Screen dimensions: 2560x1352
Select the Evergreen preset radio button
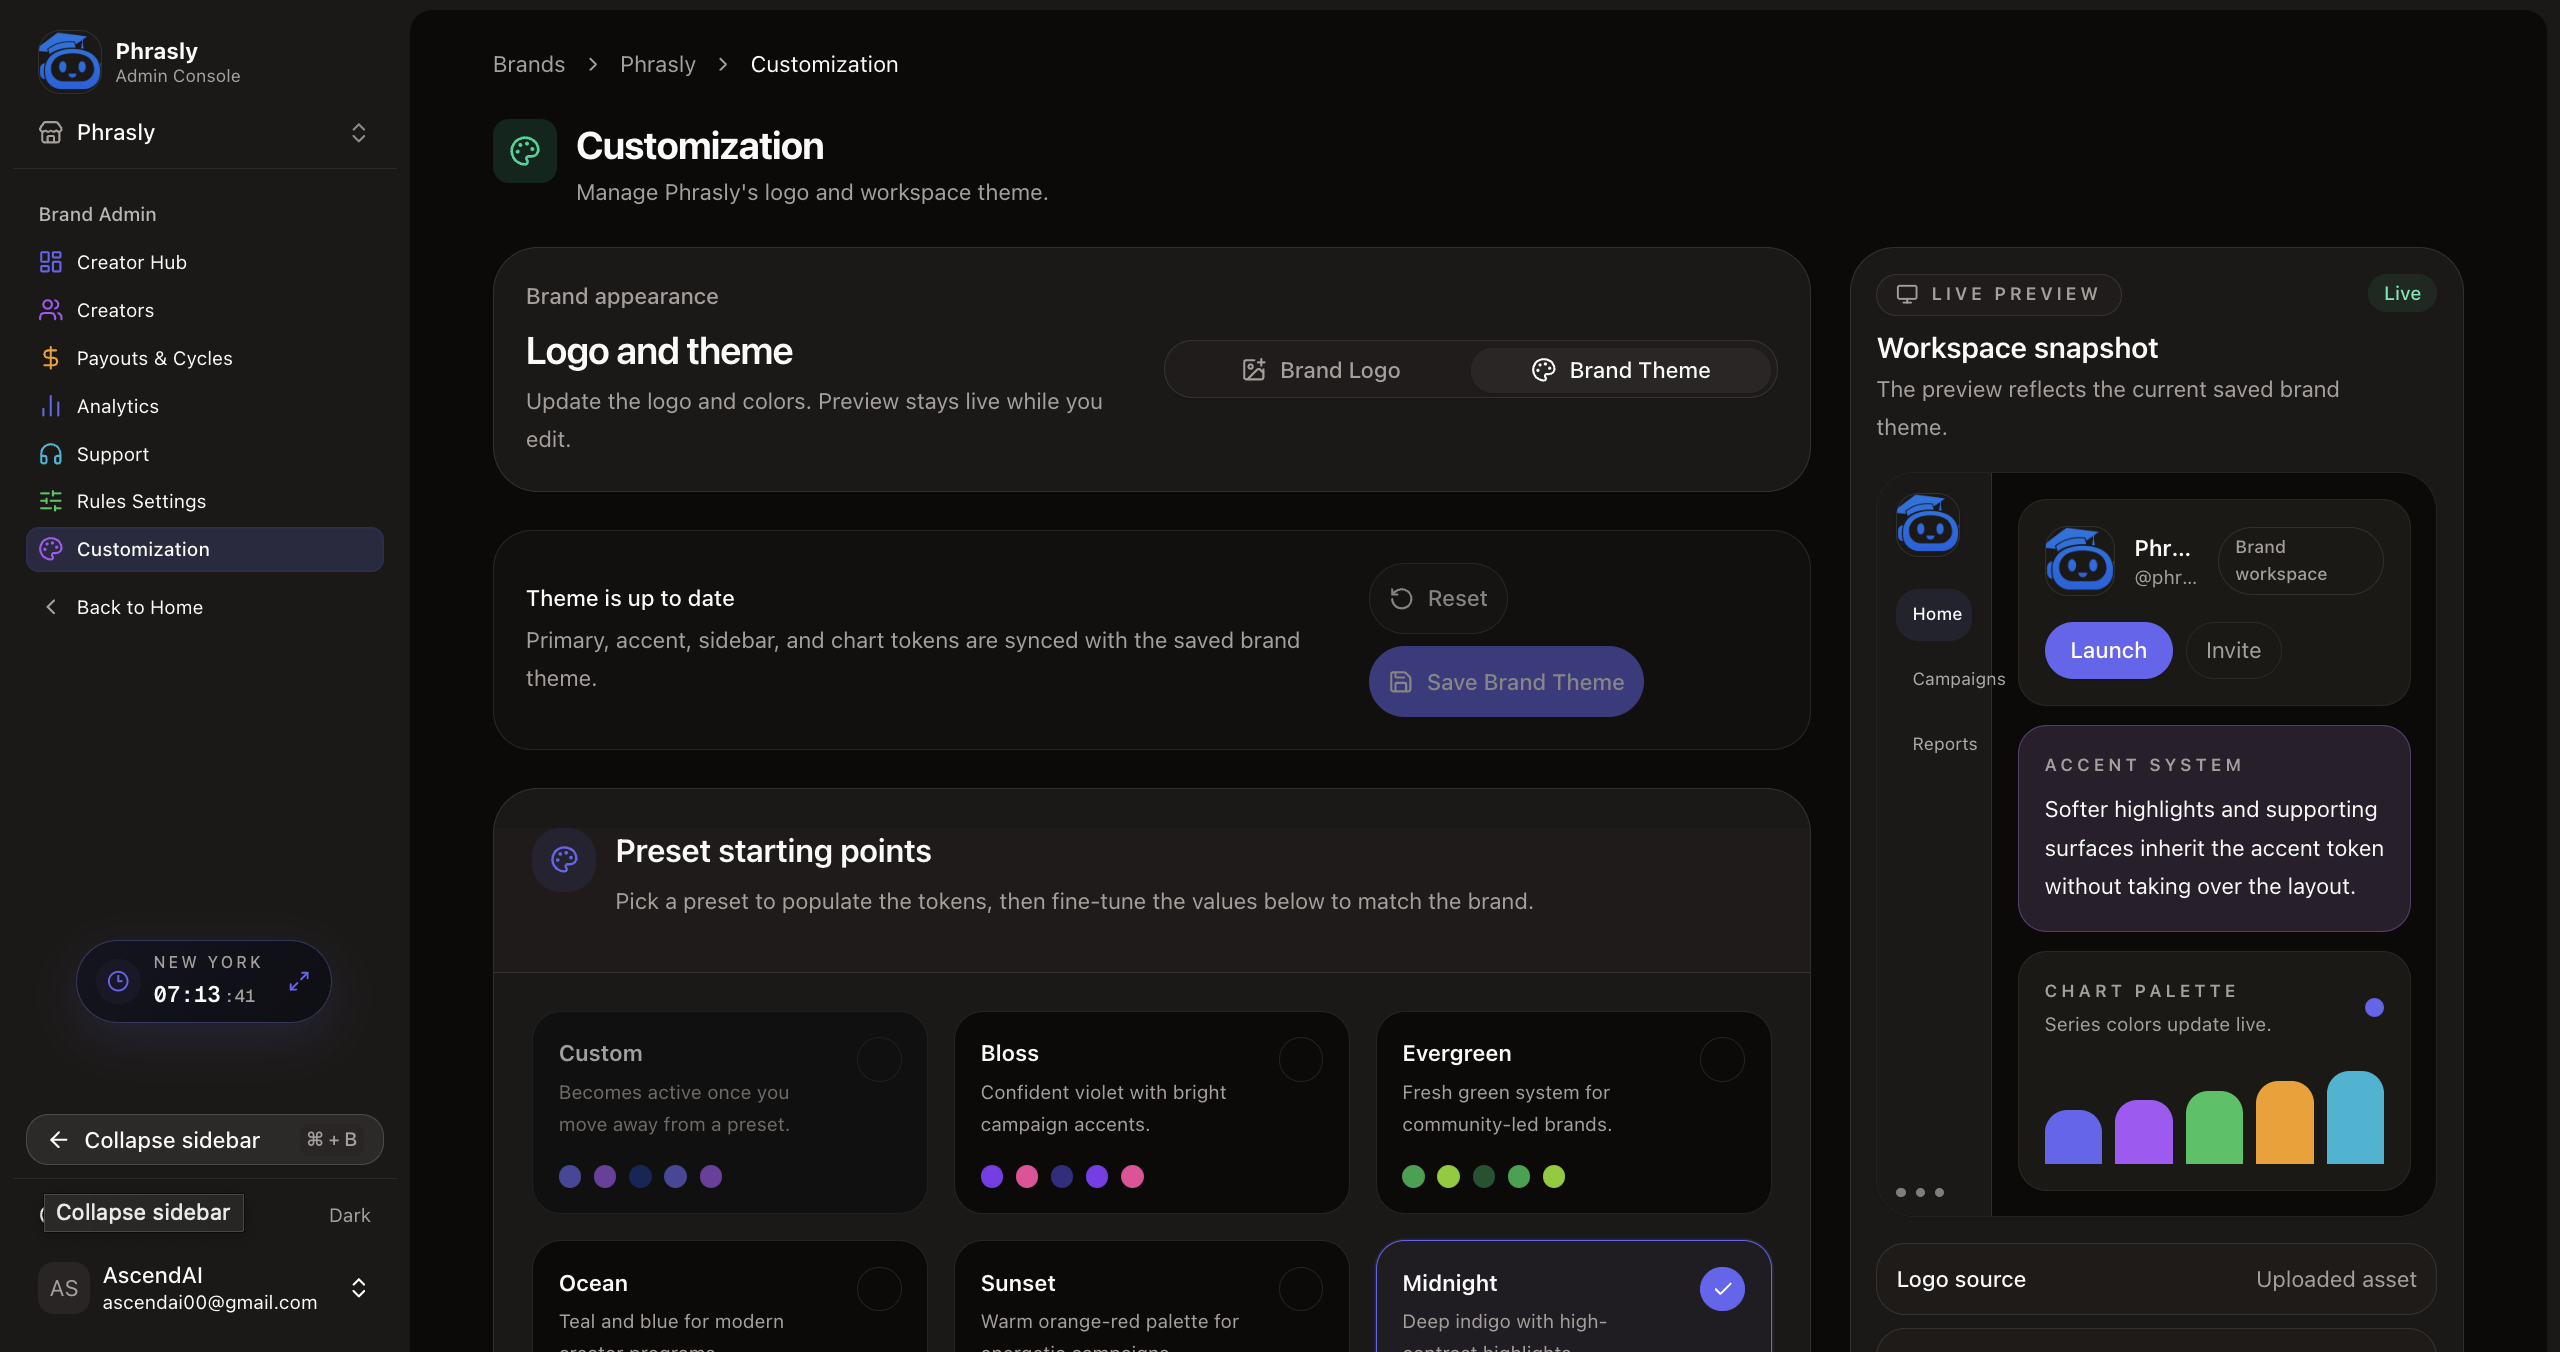point(1722,1059)
